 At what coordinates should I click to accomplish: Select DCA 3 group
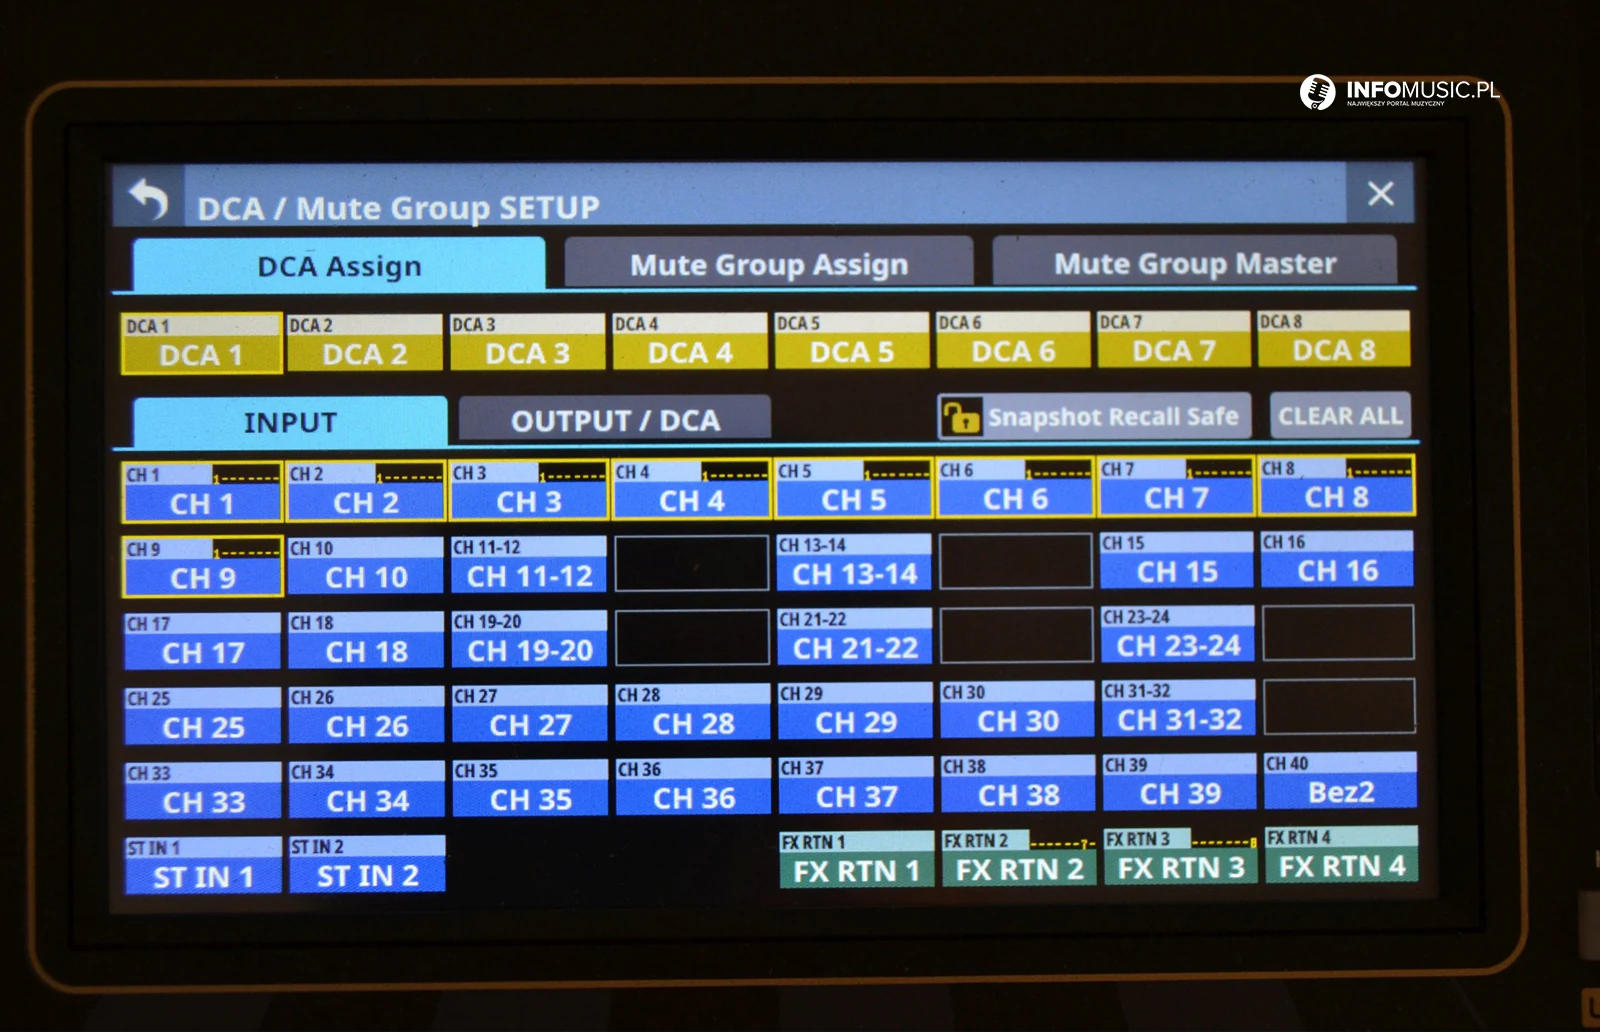click(527, 342)
